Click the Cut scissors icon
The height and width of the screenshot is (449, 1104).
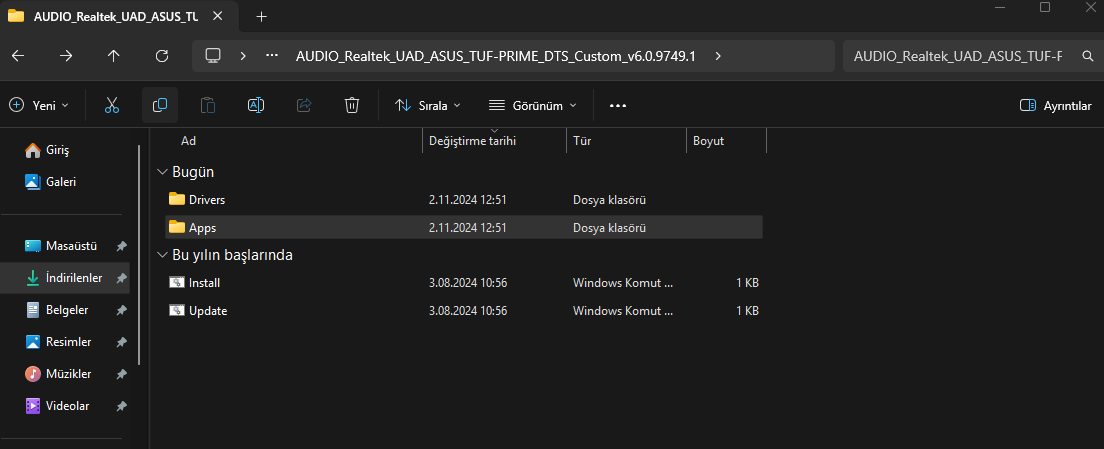112,105
